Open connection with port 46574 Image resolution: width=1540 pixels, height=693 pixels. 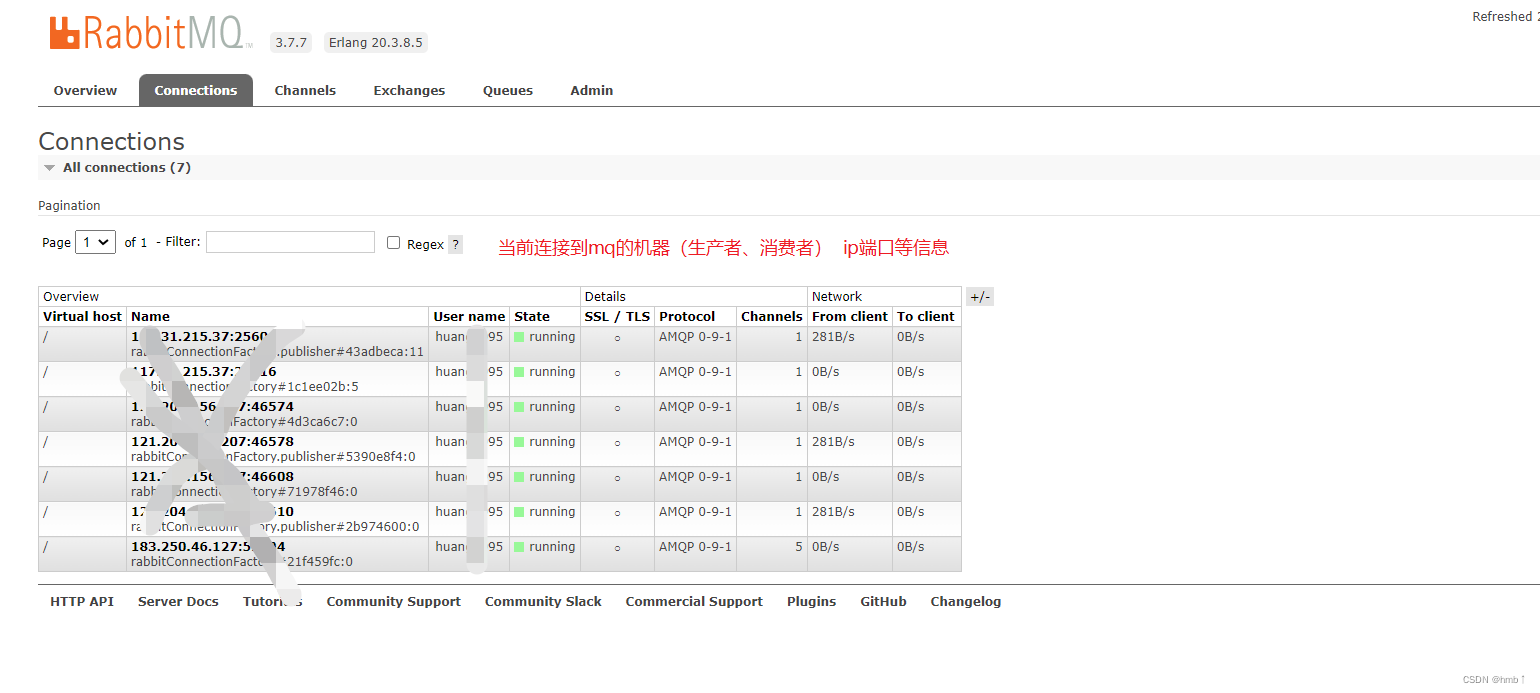(212, 406)
